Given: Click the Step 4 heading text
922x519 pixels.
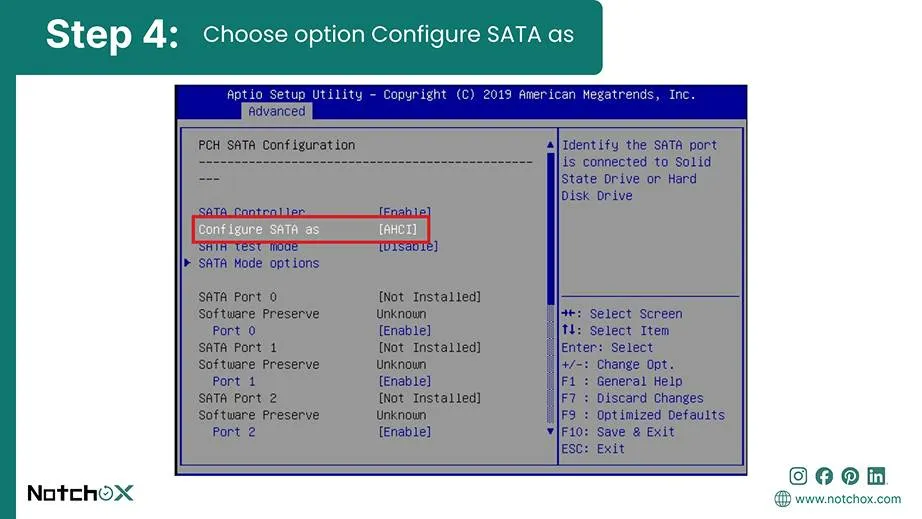Looking at the screenshot, I should [x=112, y=34].
